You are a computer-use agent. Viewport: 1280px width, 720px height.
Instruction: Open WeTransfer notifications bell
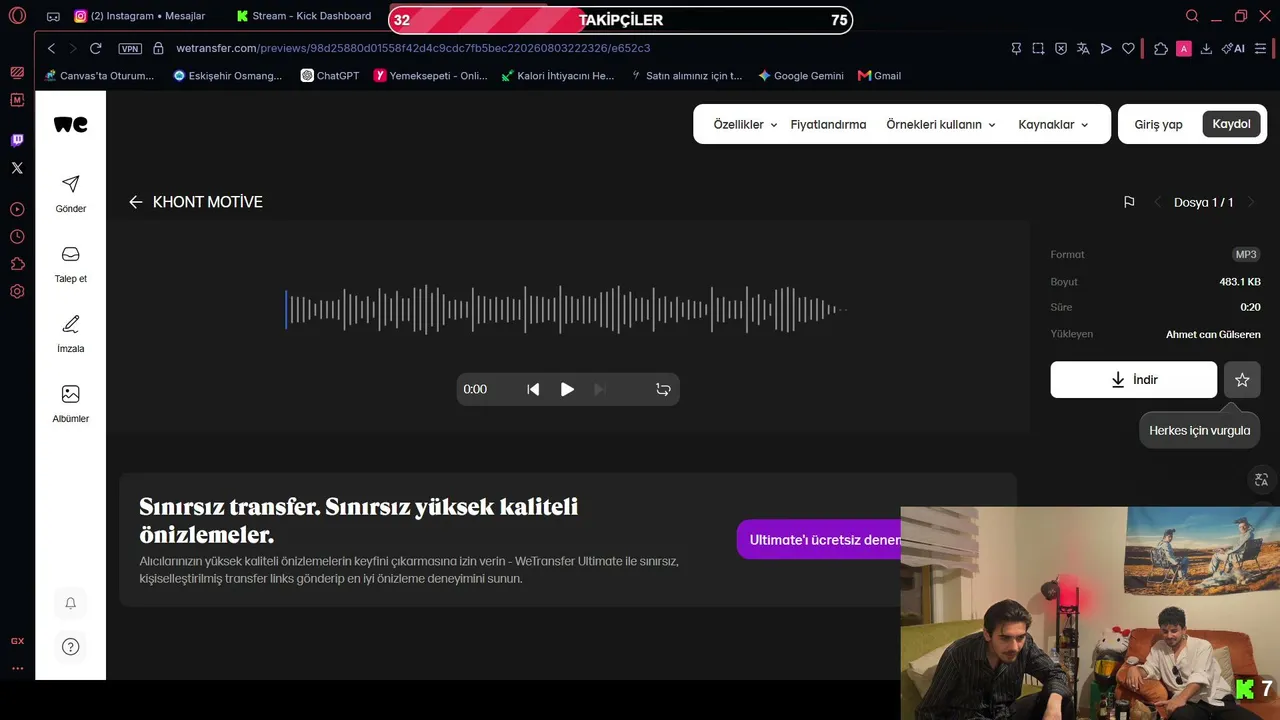(71, 603)
